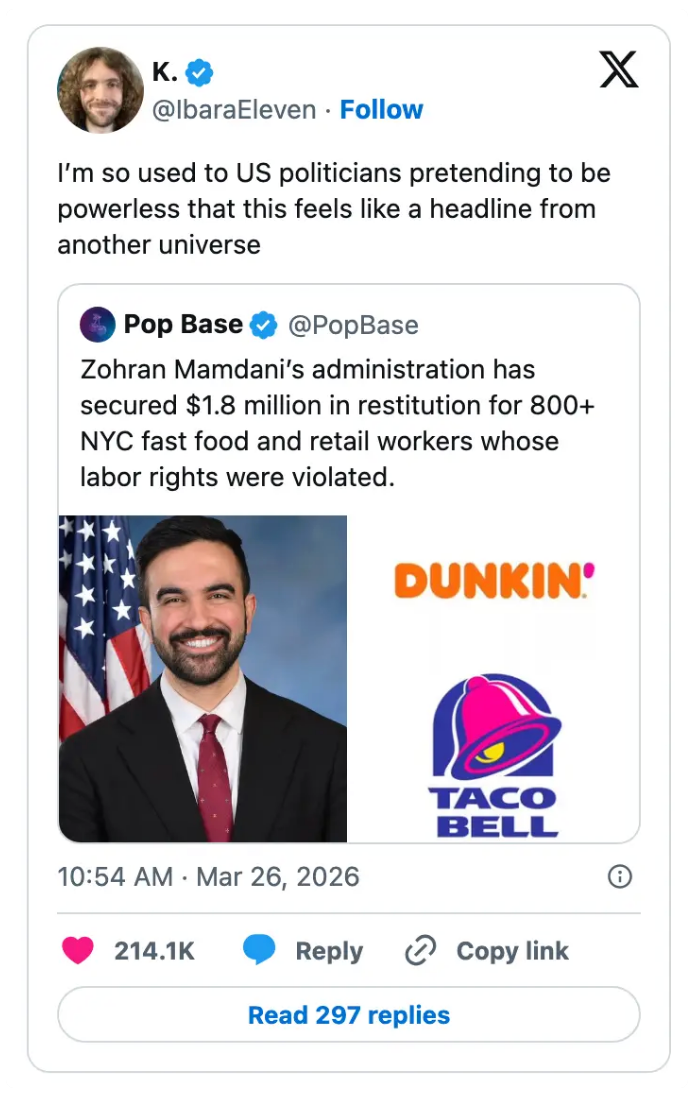Click Pop Base's verified checkmark

pos(262,324)
